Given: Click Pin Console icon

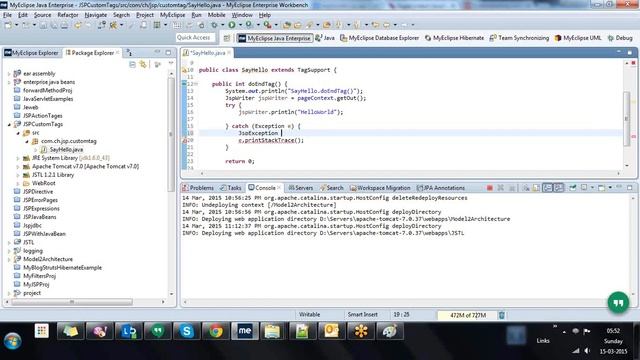Looking at the screenshot, I should 573,188.
